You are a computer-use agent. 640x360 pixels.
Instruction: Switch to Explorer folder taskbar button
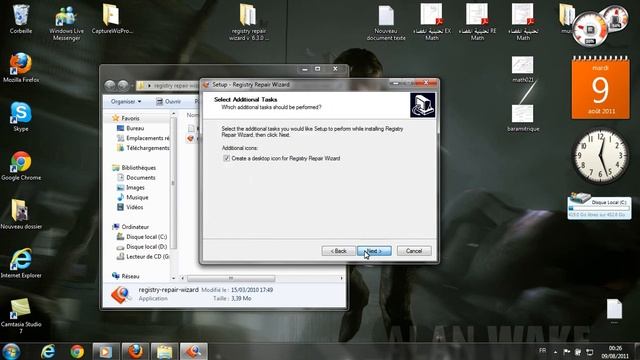164,351
